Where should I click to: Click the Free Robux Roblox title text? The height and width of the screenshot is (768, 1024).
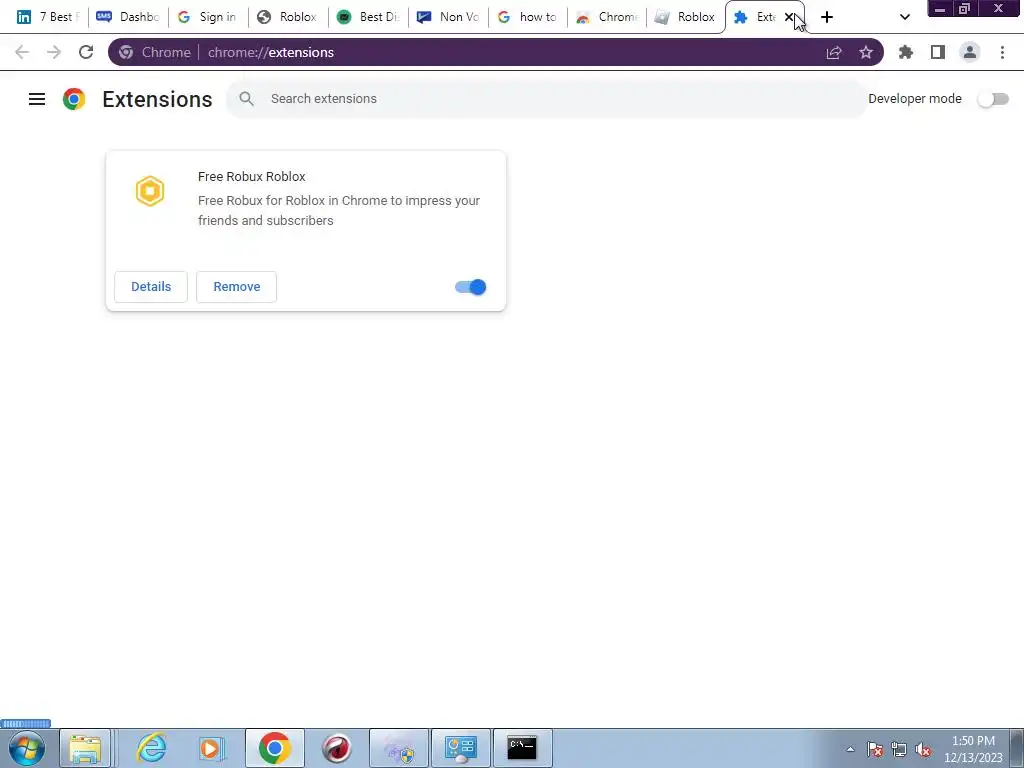pyautogui.click(x=251, y=176)
